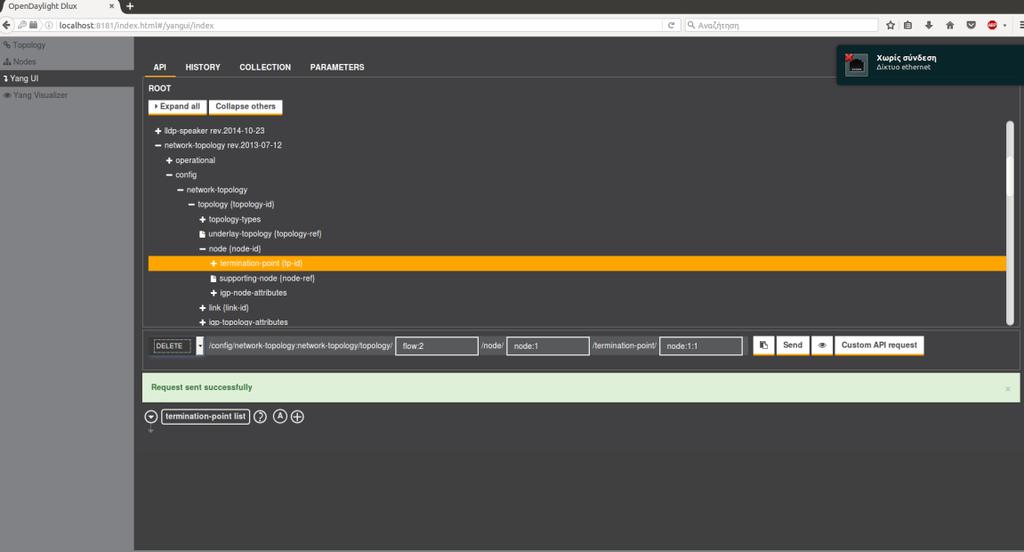Open bookmarks list icon

click(908, 25)
